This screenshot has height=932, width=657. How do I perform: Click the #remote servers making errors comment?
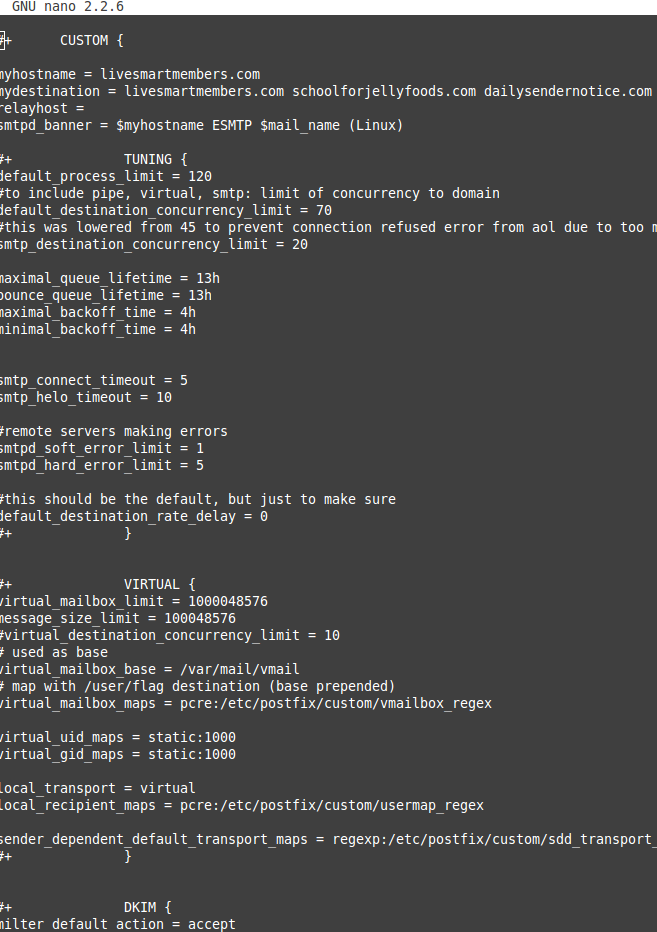[114, 431]
